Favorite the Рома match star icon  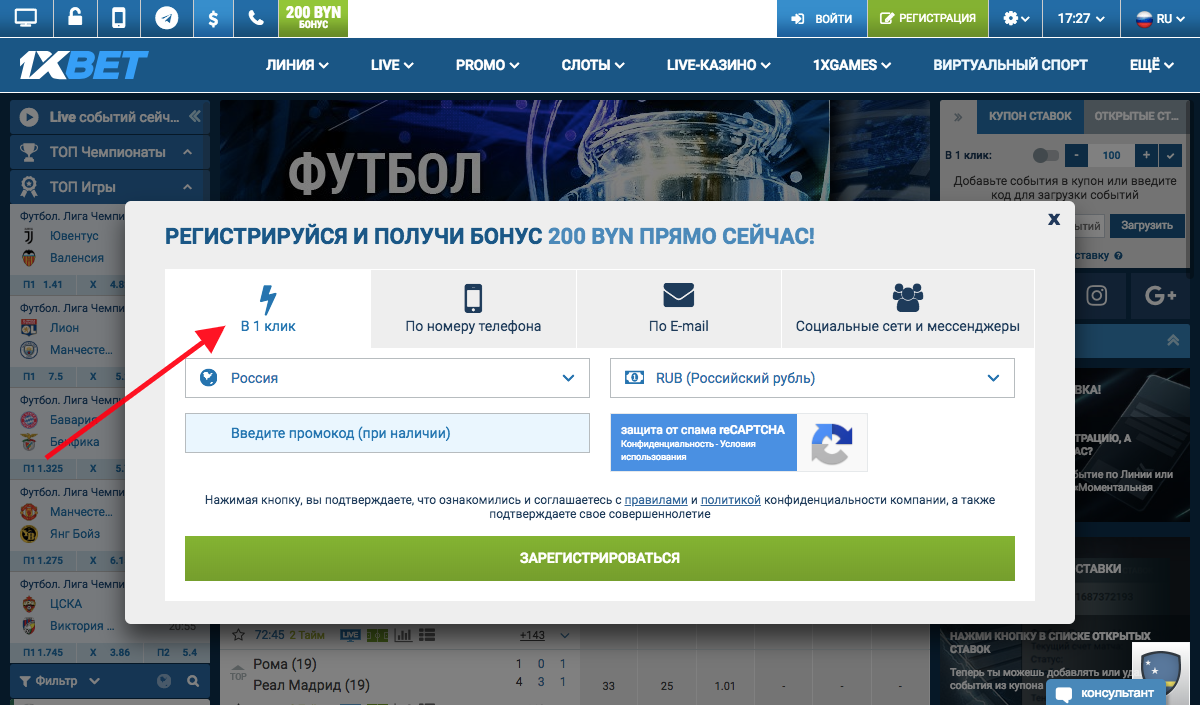point(239,635)
